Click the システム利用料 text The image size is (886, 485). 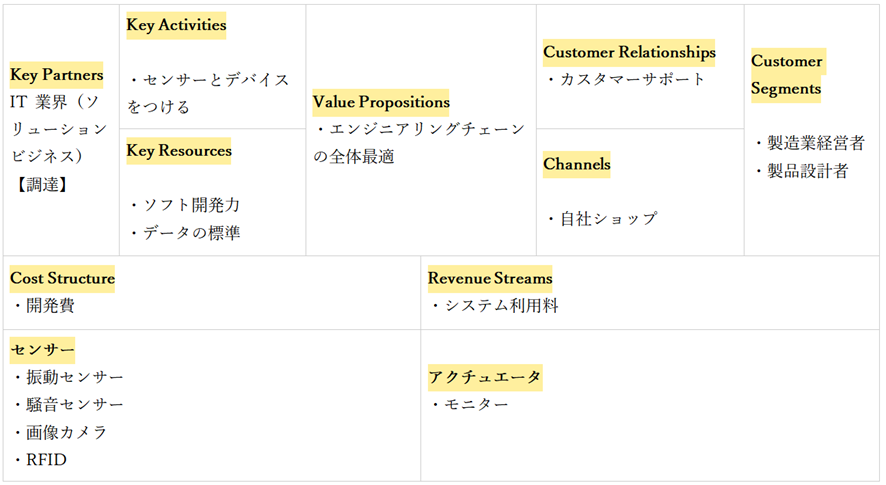[501, 306]
